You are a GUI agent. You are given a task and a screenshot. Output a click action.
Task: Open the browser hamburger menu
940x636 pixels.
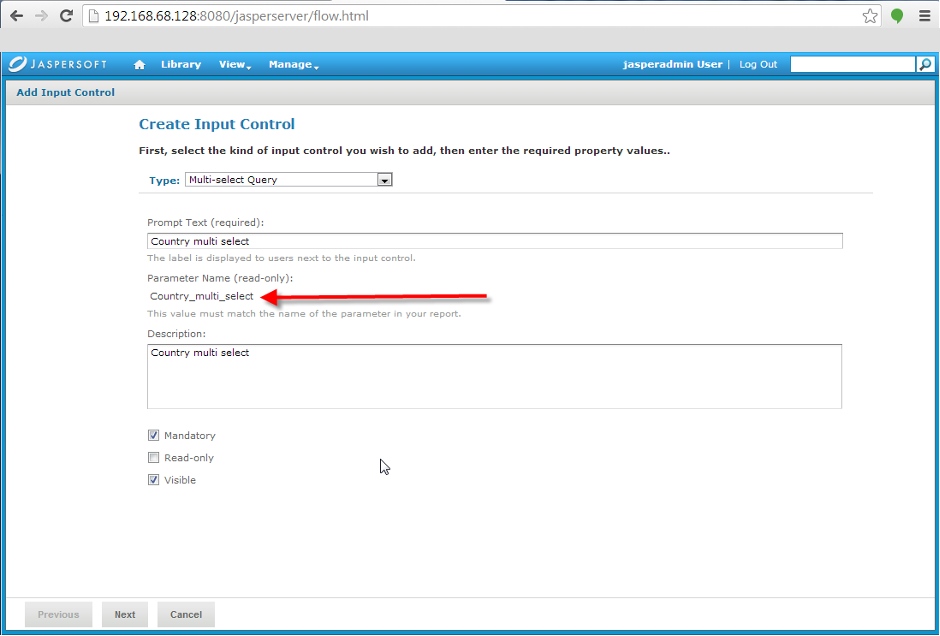coord(925,16)
